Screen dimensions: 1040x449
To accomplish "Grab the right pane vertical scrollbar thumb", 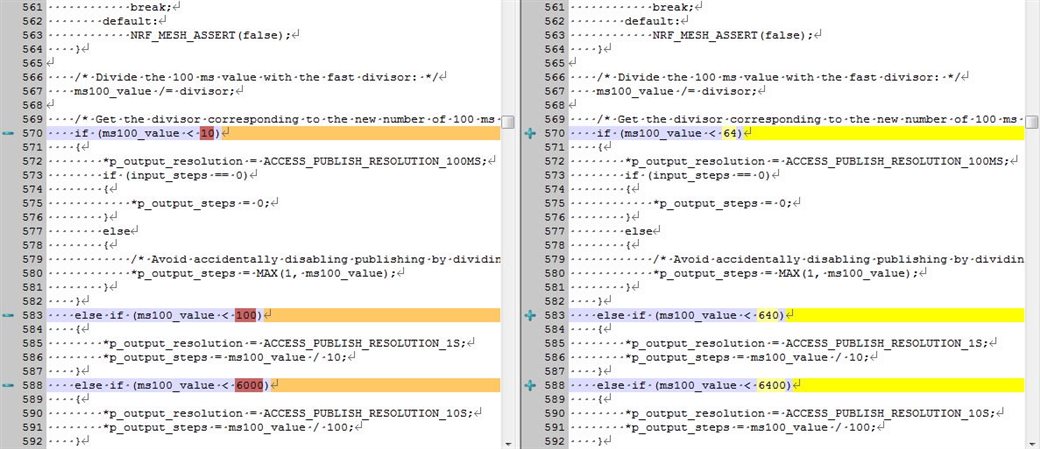I will 1031,122.
